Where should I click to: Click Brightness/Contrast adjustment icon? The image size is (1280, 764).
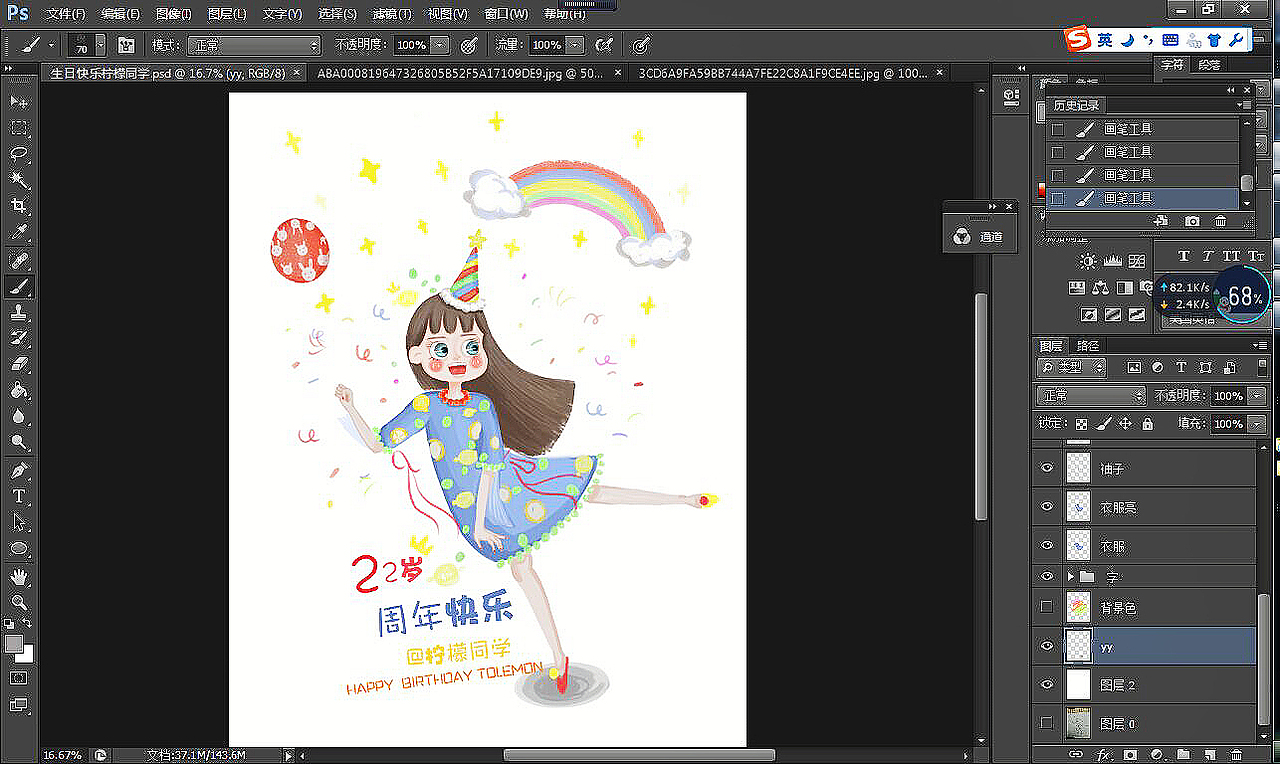click(1088, 261)
